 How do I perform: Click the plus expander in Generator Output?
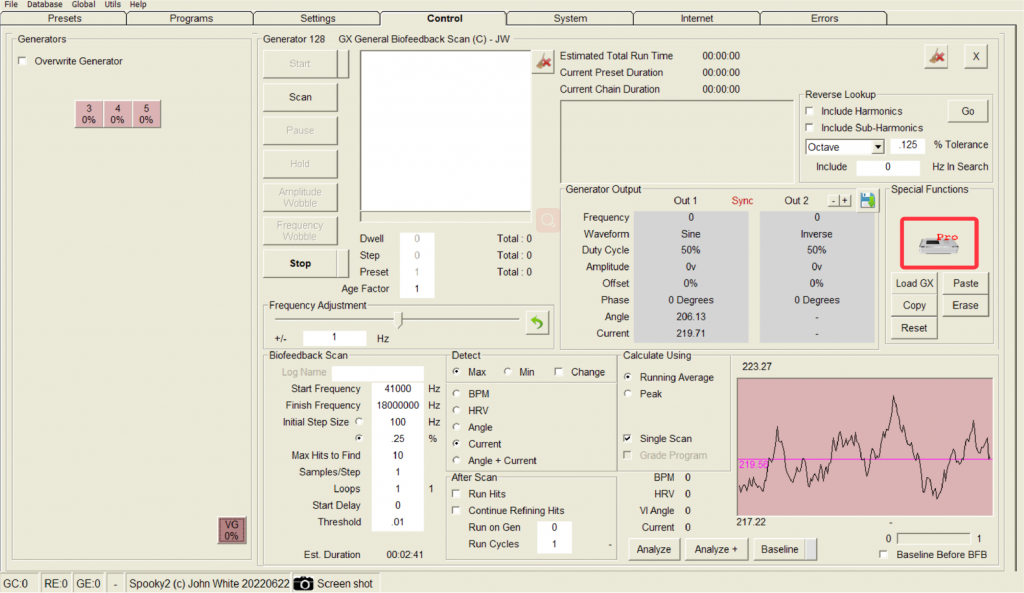[845, 200]
